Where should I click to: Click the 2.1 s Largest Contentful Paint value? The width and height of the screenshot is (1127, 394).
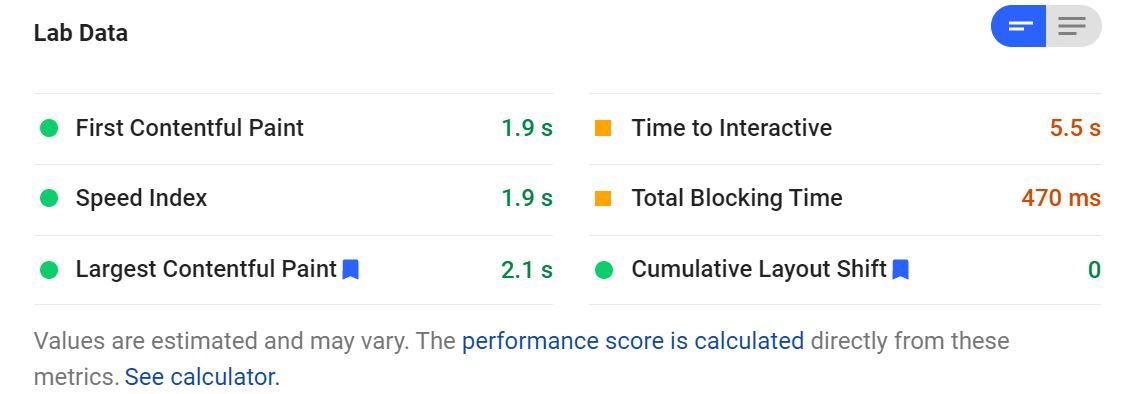pyautogui.click(x=527, y=270)
